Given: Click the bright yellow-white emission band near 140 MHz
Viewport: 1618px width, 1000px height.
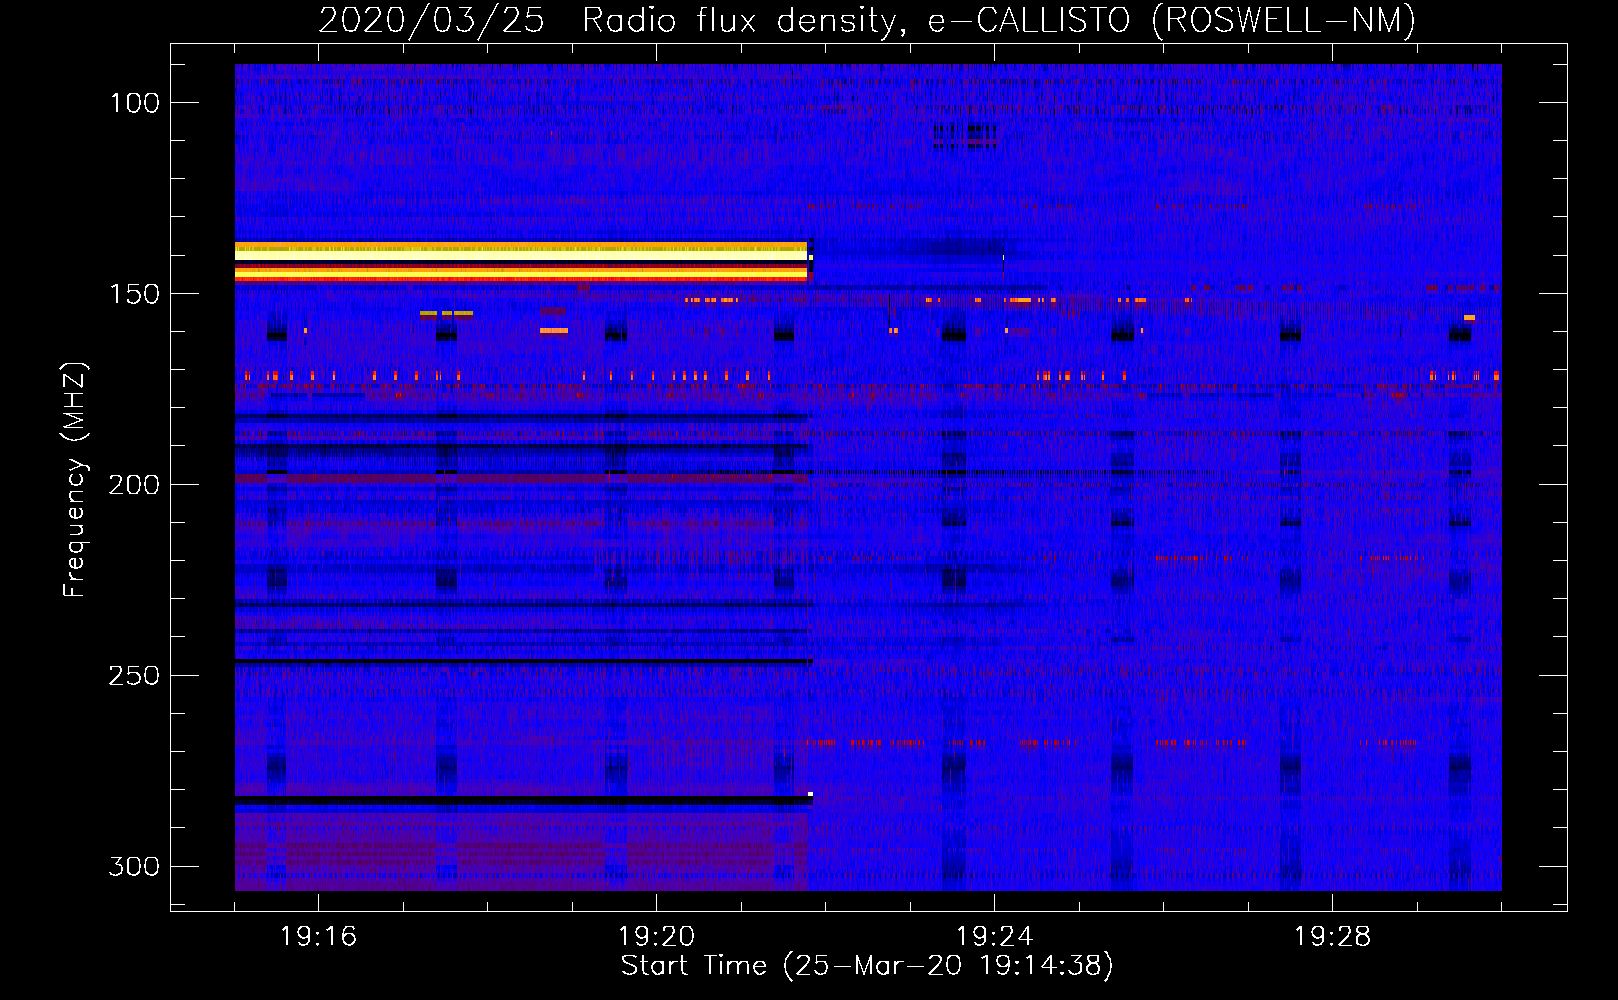Looking at the screenshot, I should (x=521, y=255).
